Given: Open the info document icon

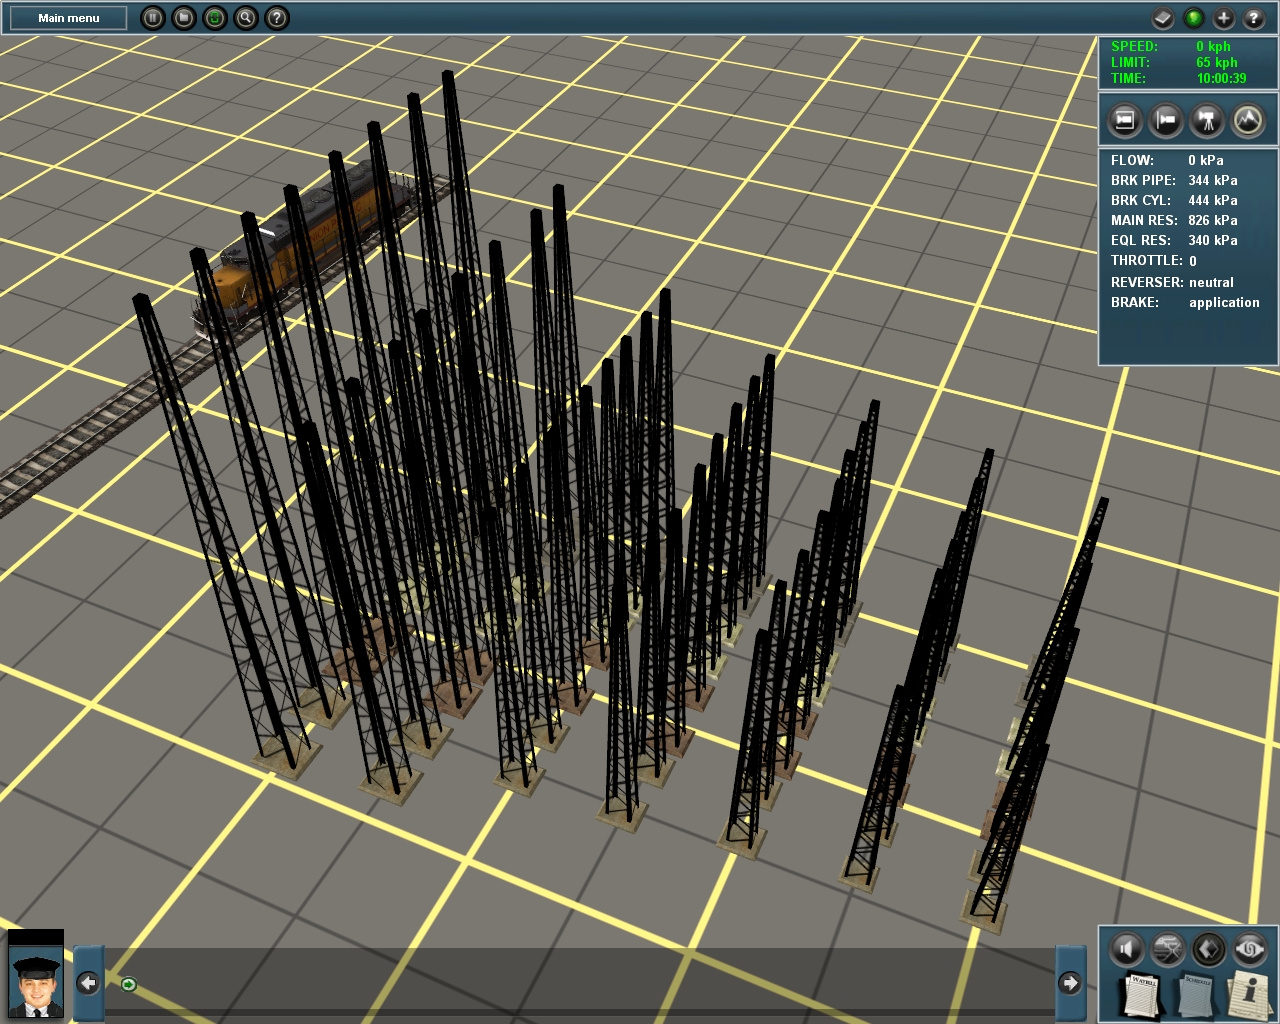Looking at the screenshot, I should point(1249,994).
